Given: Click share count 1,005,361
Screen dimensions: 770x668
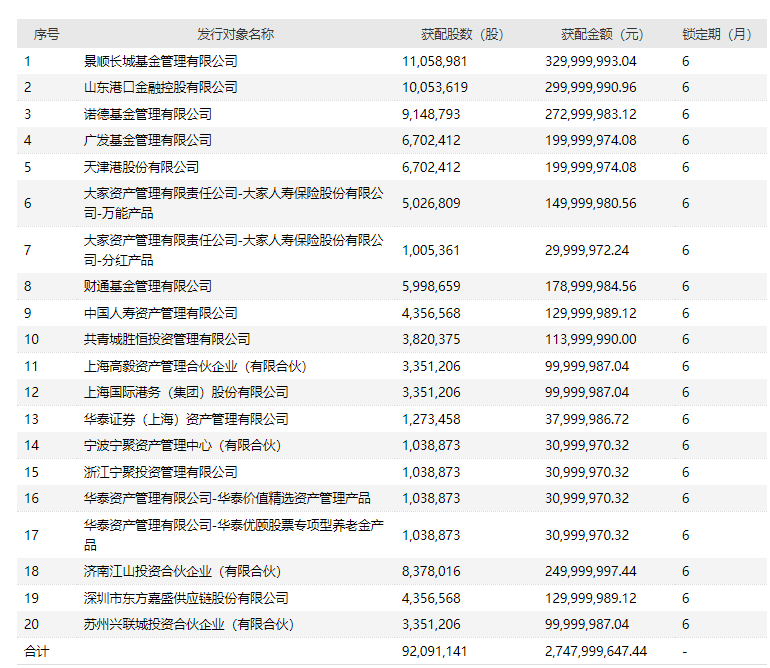Looking at the screenshot, I should tap(431, 250).
